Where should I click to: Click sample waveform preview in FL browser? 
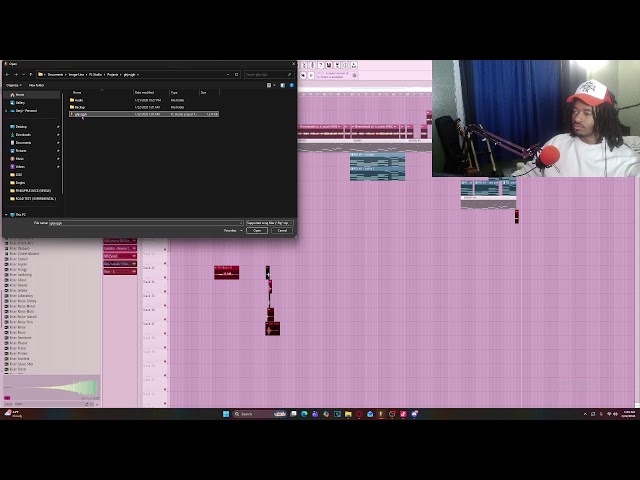51,387
